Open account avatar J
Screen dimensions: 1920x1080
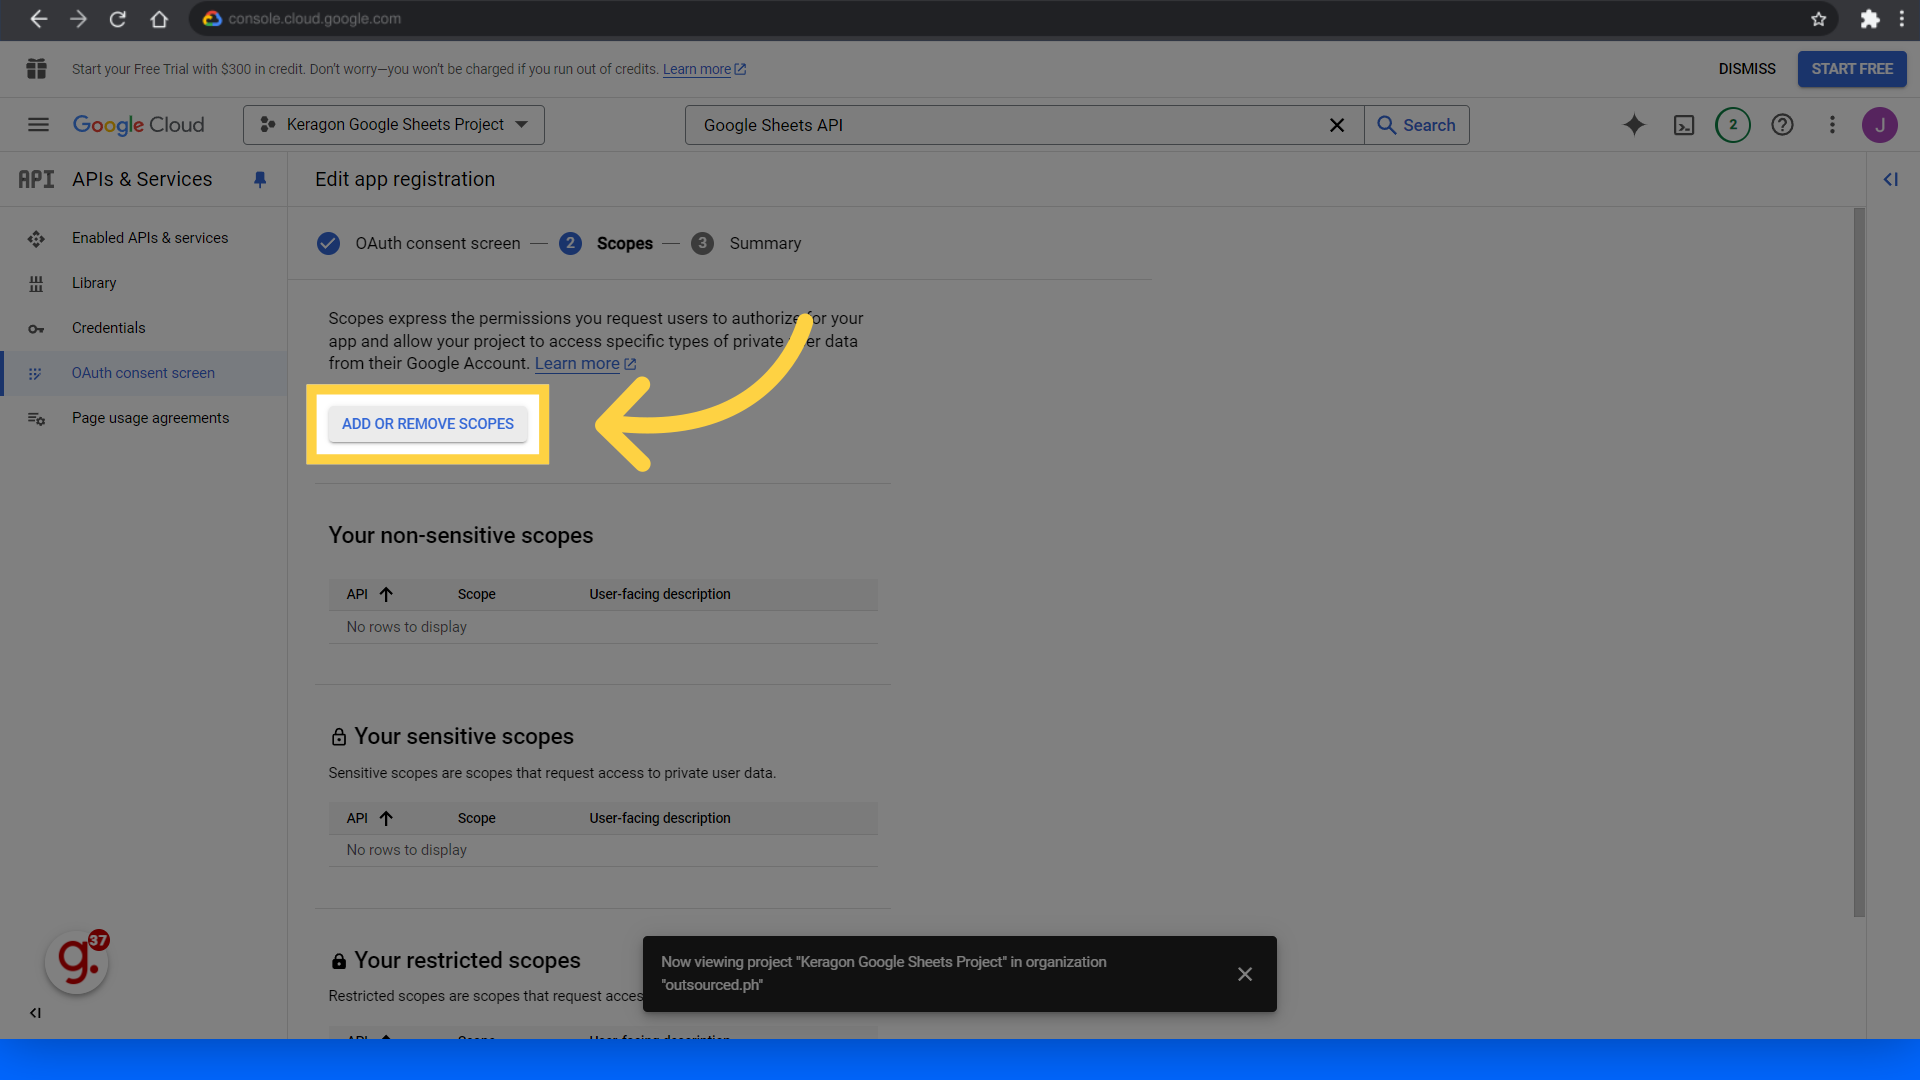pyautogui.click(x=1880, y=125)
